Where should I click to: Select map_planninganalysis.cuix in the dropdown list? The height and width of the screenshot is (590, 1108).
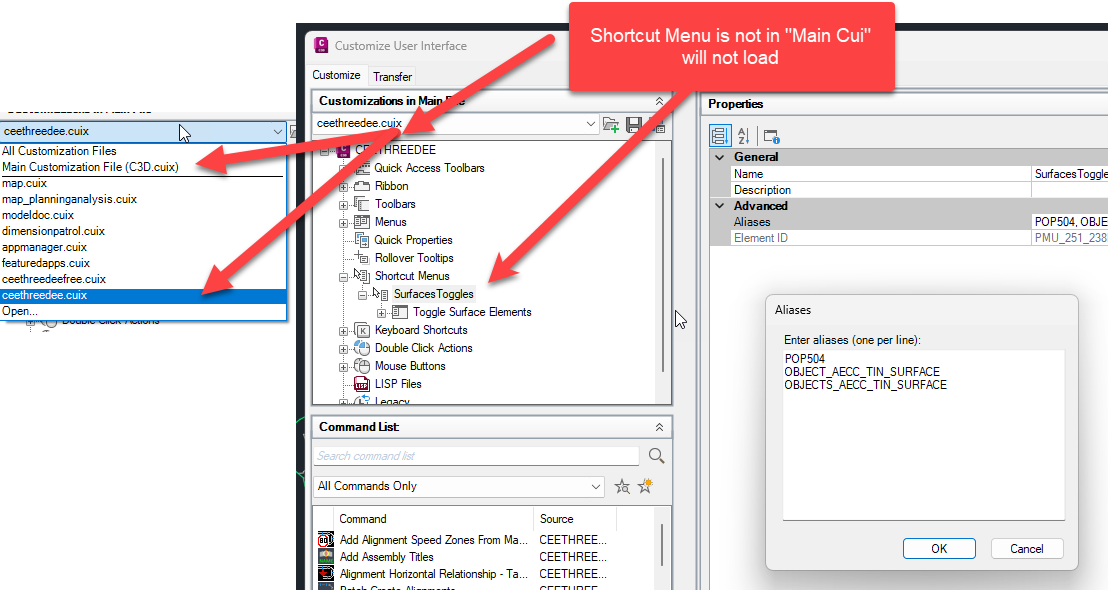tap(143, 199)
